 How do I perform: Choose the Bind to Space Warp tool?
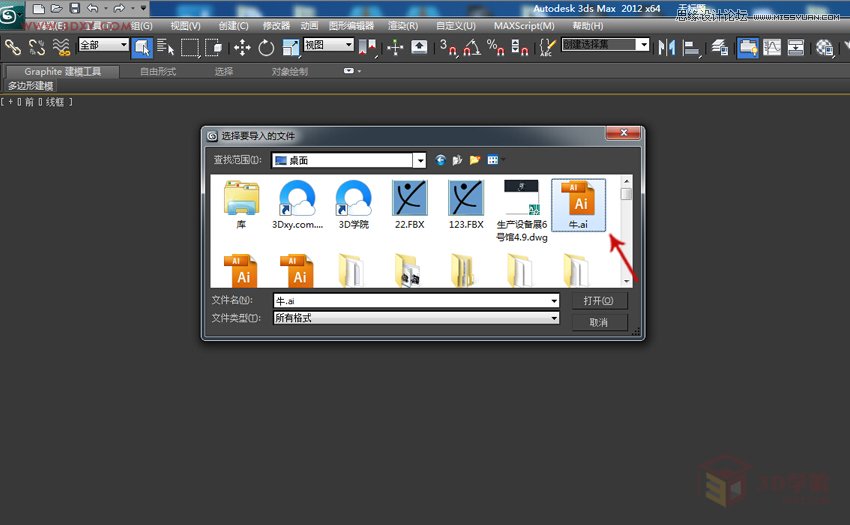pyautogui.click(x=61, y=48)
